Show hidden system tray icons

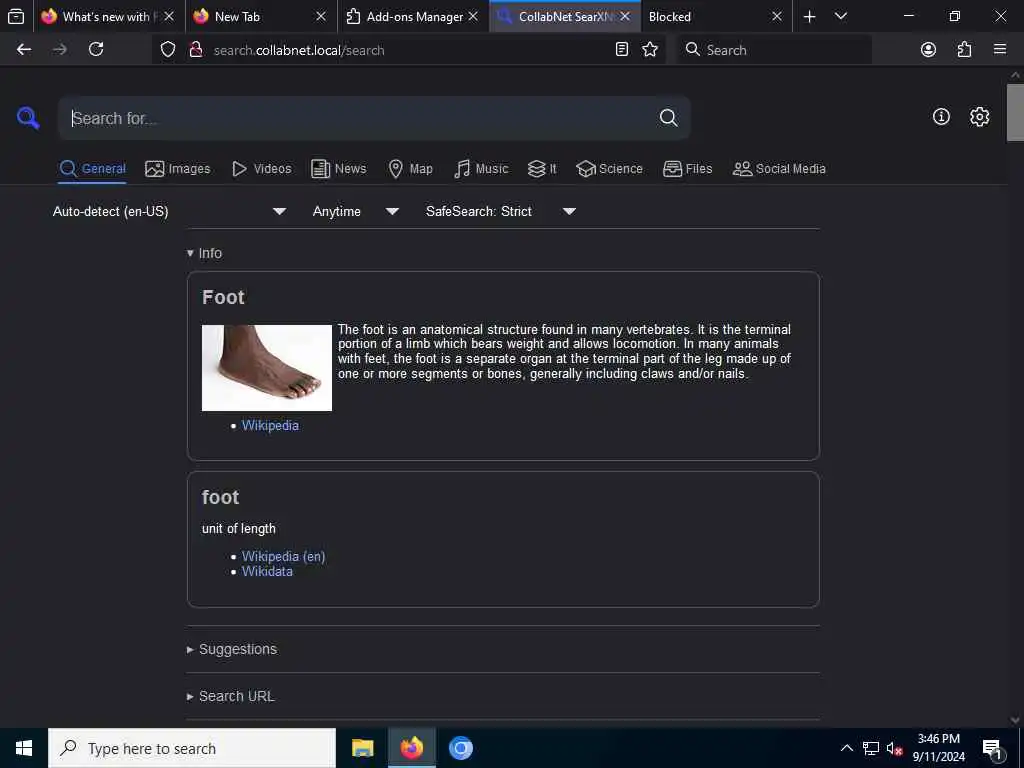pos(846,748)
